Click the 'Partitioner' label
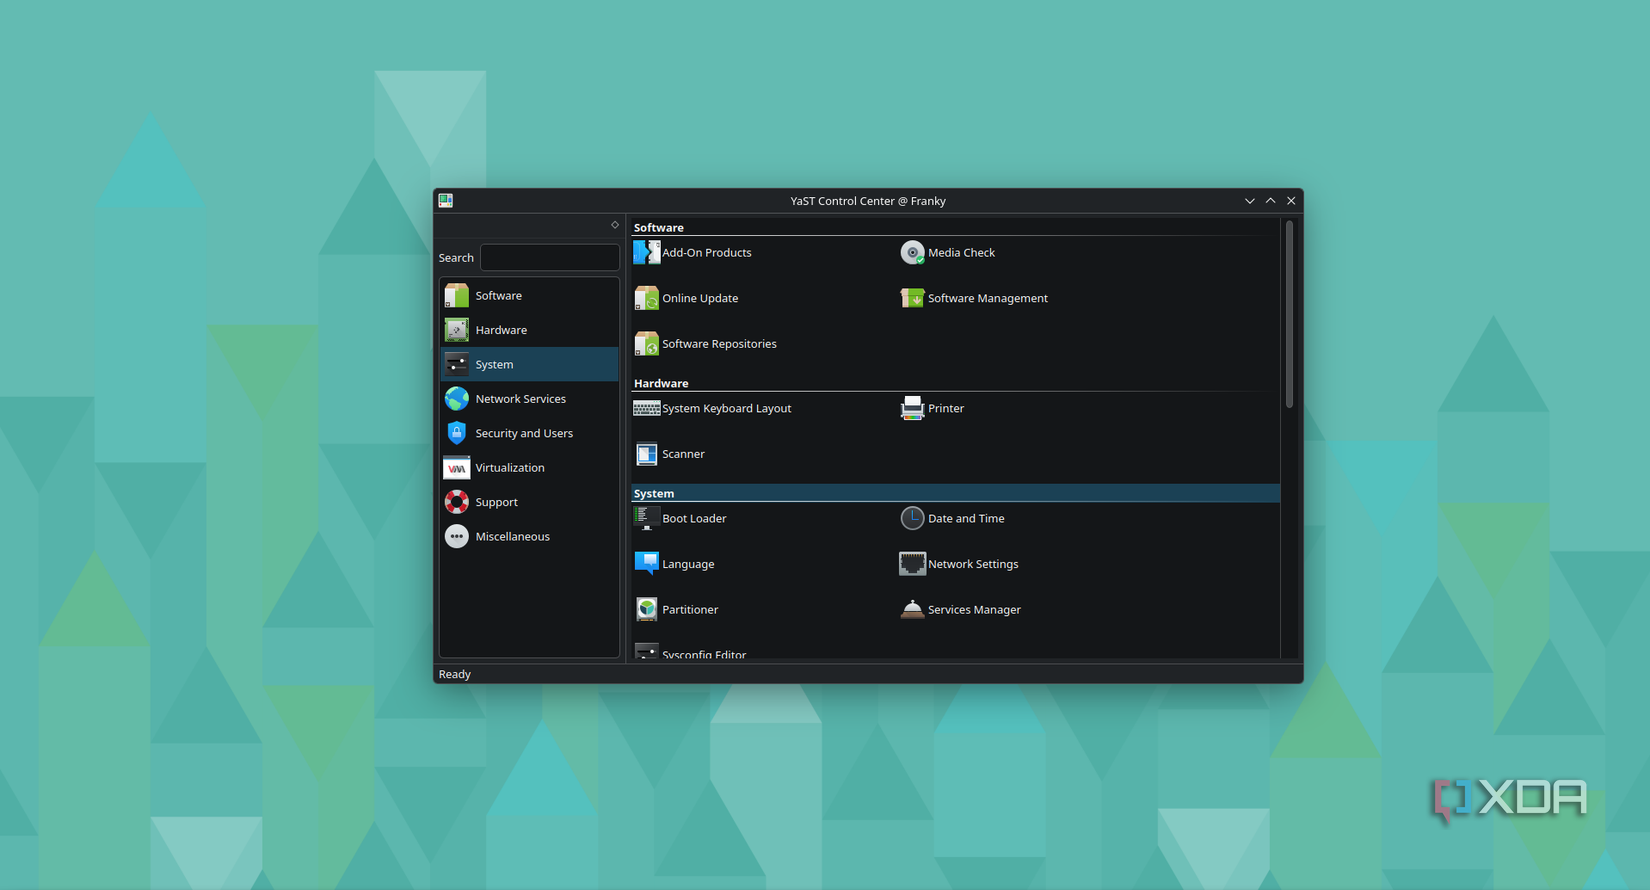 [x=690, y=609]
